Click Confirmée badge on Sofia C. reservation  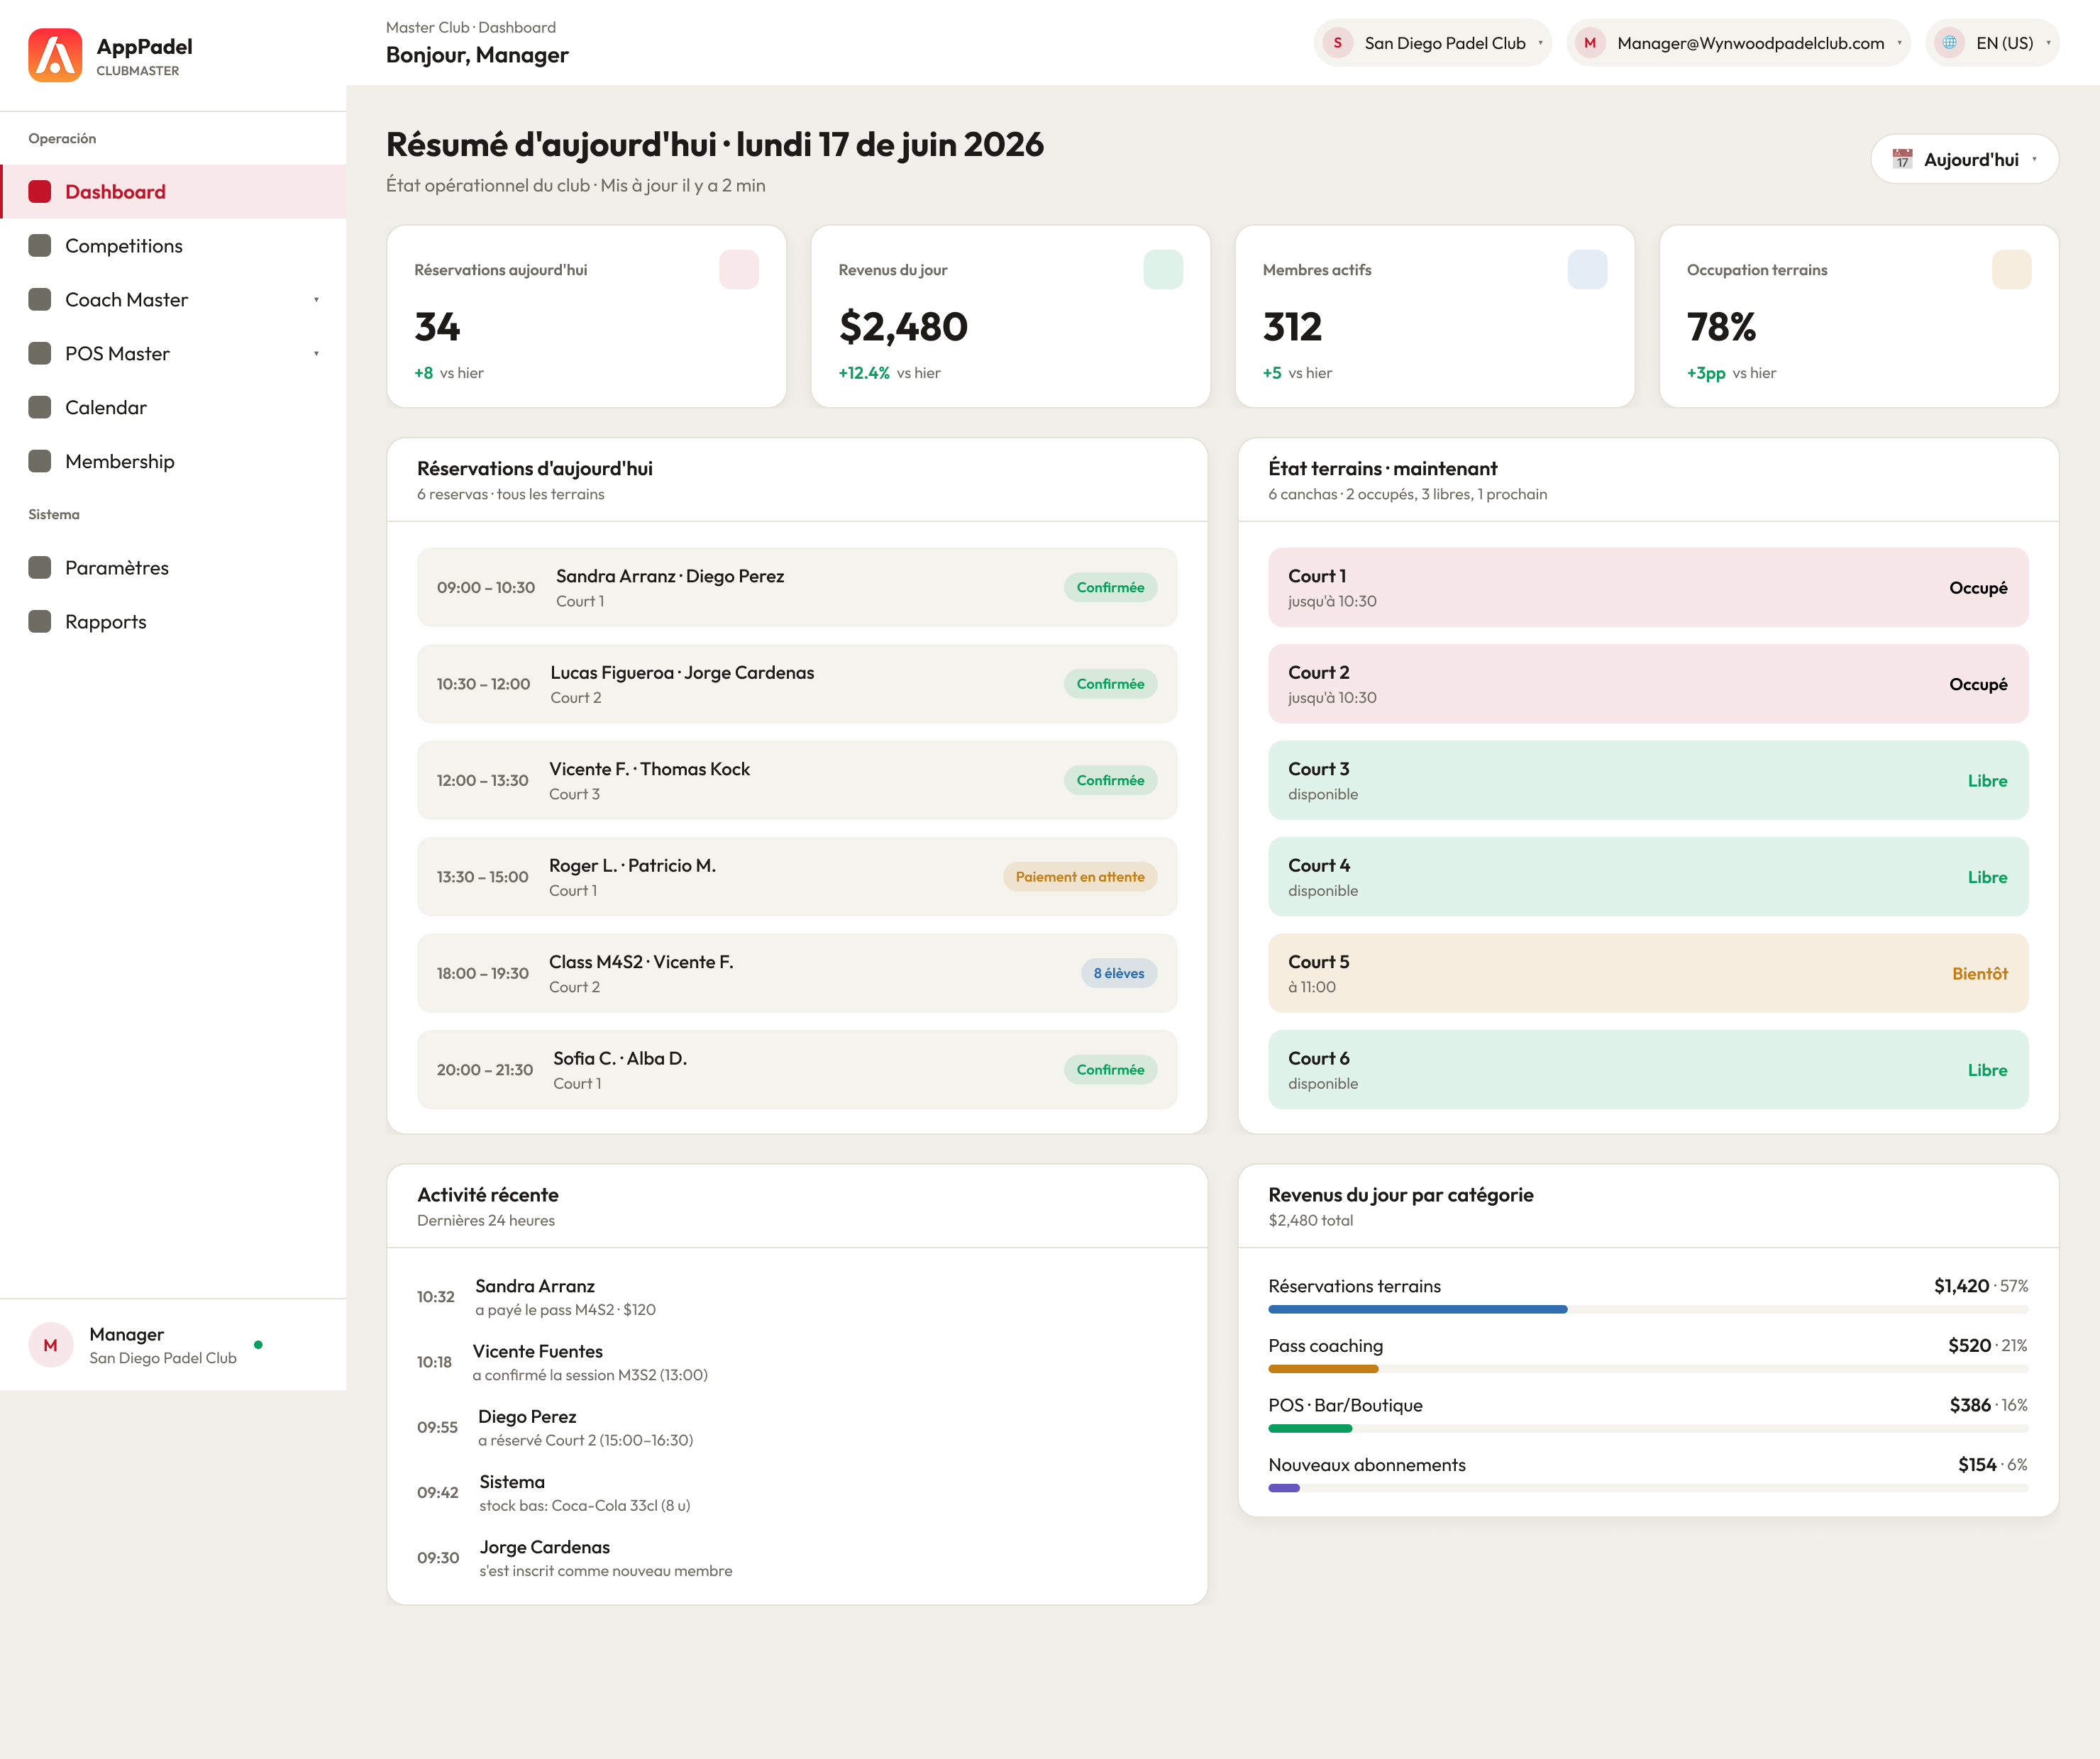(1110, 1070)
